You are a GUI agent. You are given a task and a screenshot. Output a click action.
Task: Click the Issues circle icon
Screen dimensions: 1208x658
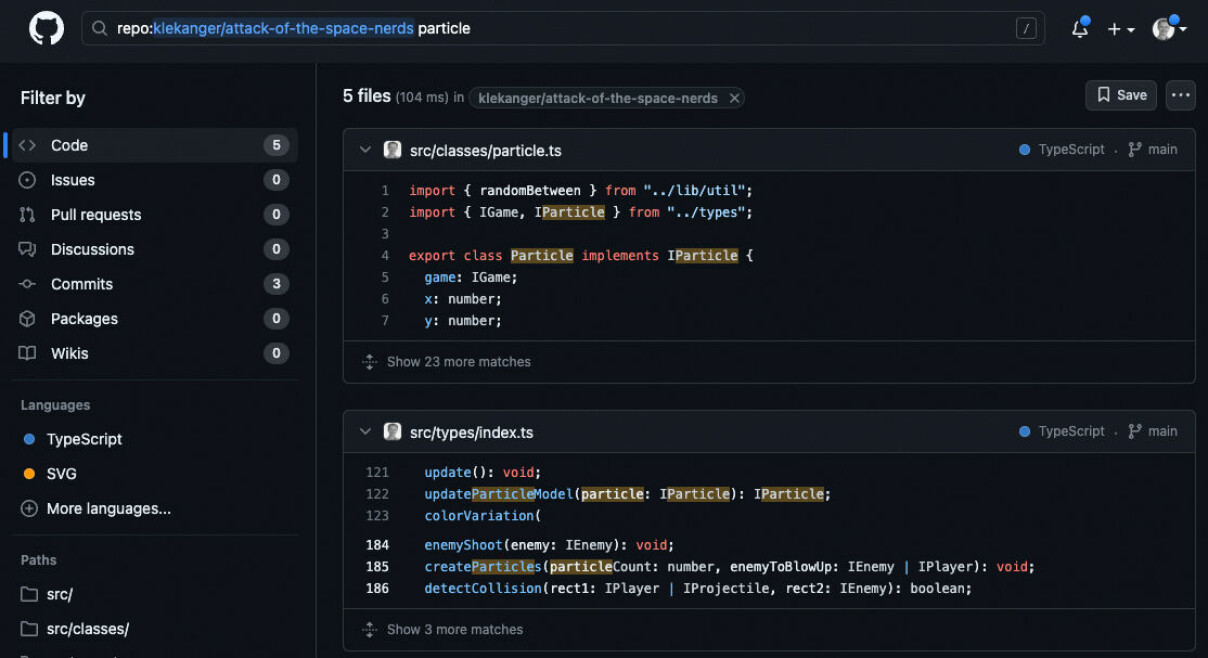(x=28, y=180)
